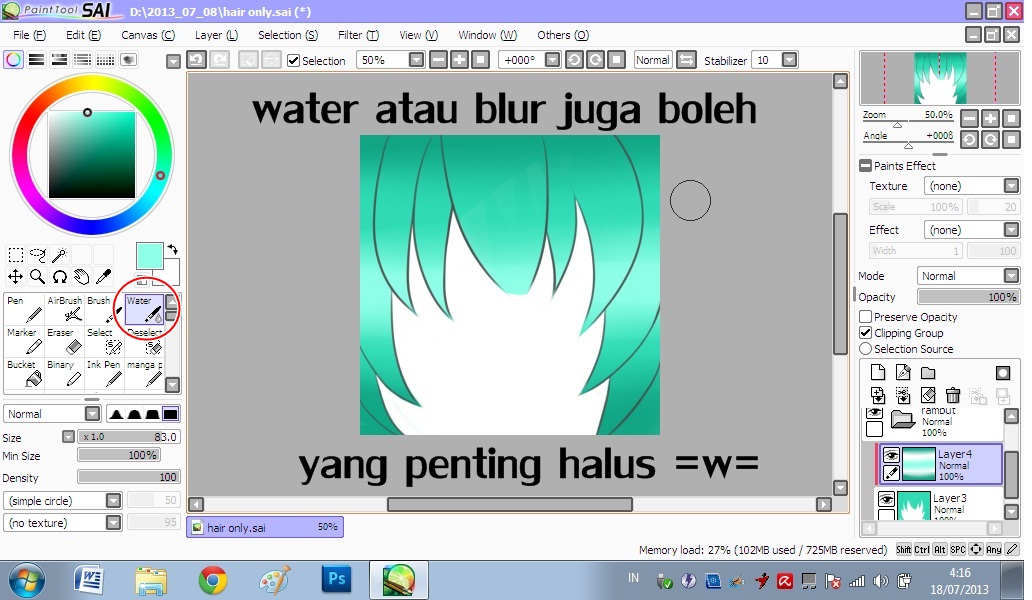Open the brush blend Normal dropdown
This screenshot has height=600, width=1032.
click(x=93, y=414)
